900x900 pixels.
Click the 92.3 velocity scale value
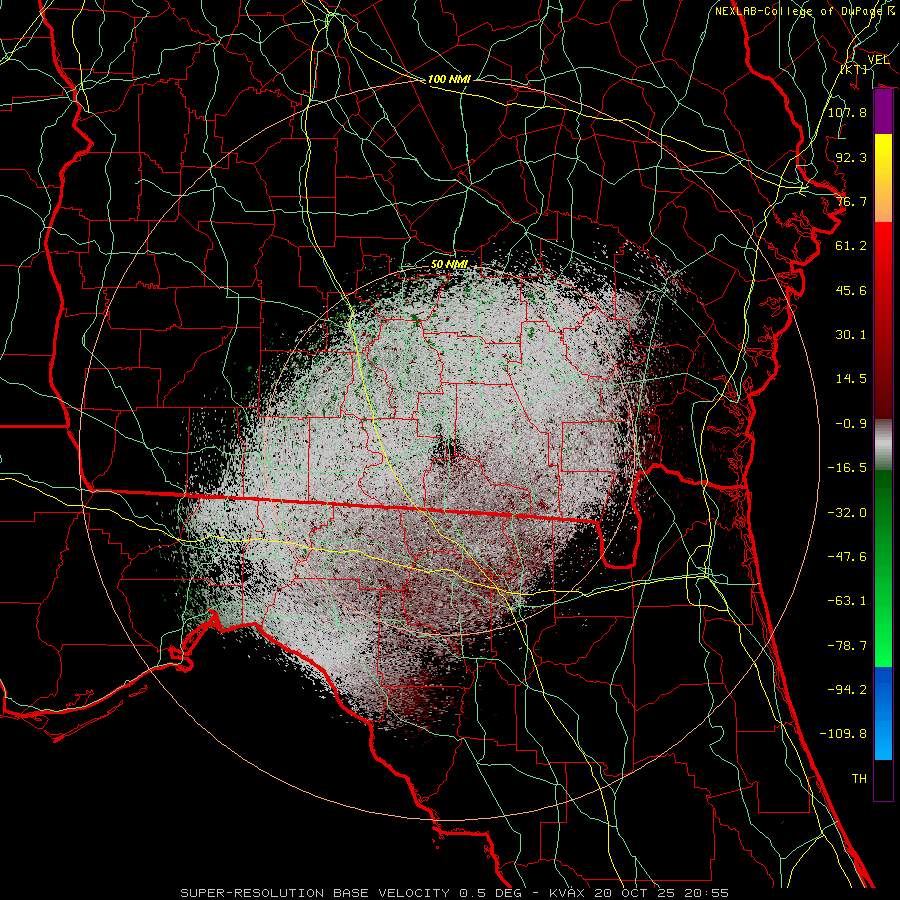click(x=851, y=157)
